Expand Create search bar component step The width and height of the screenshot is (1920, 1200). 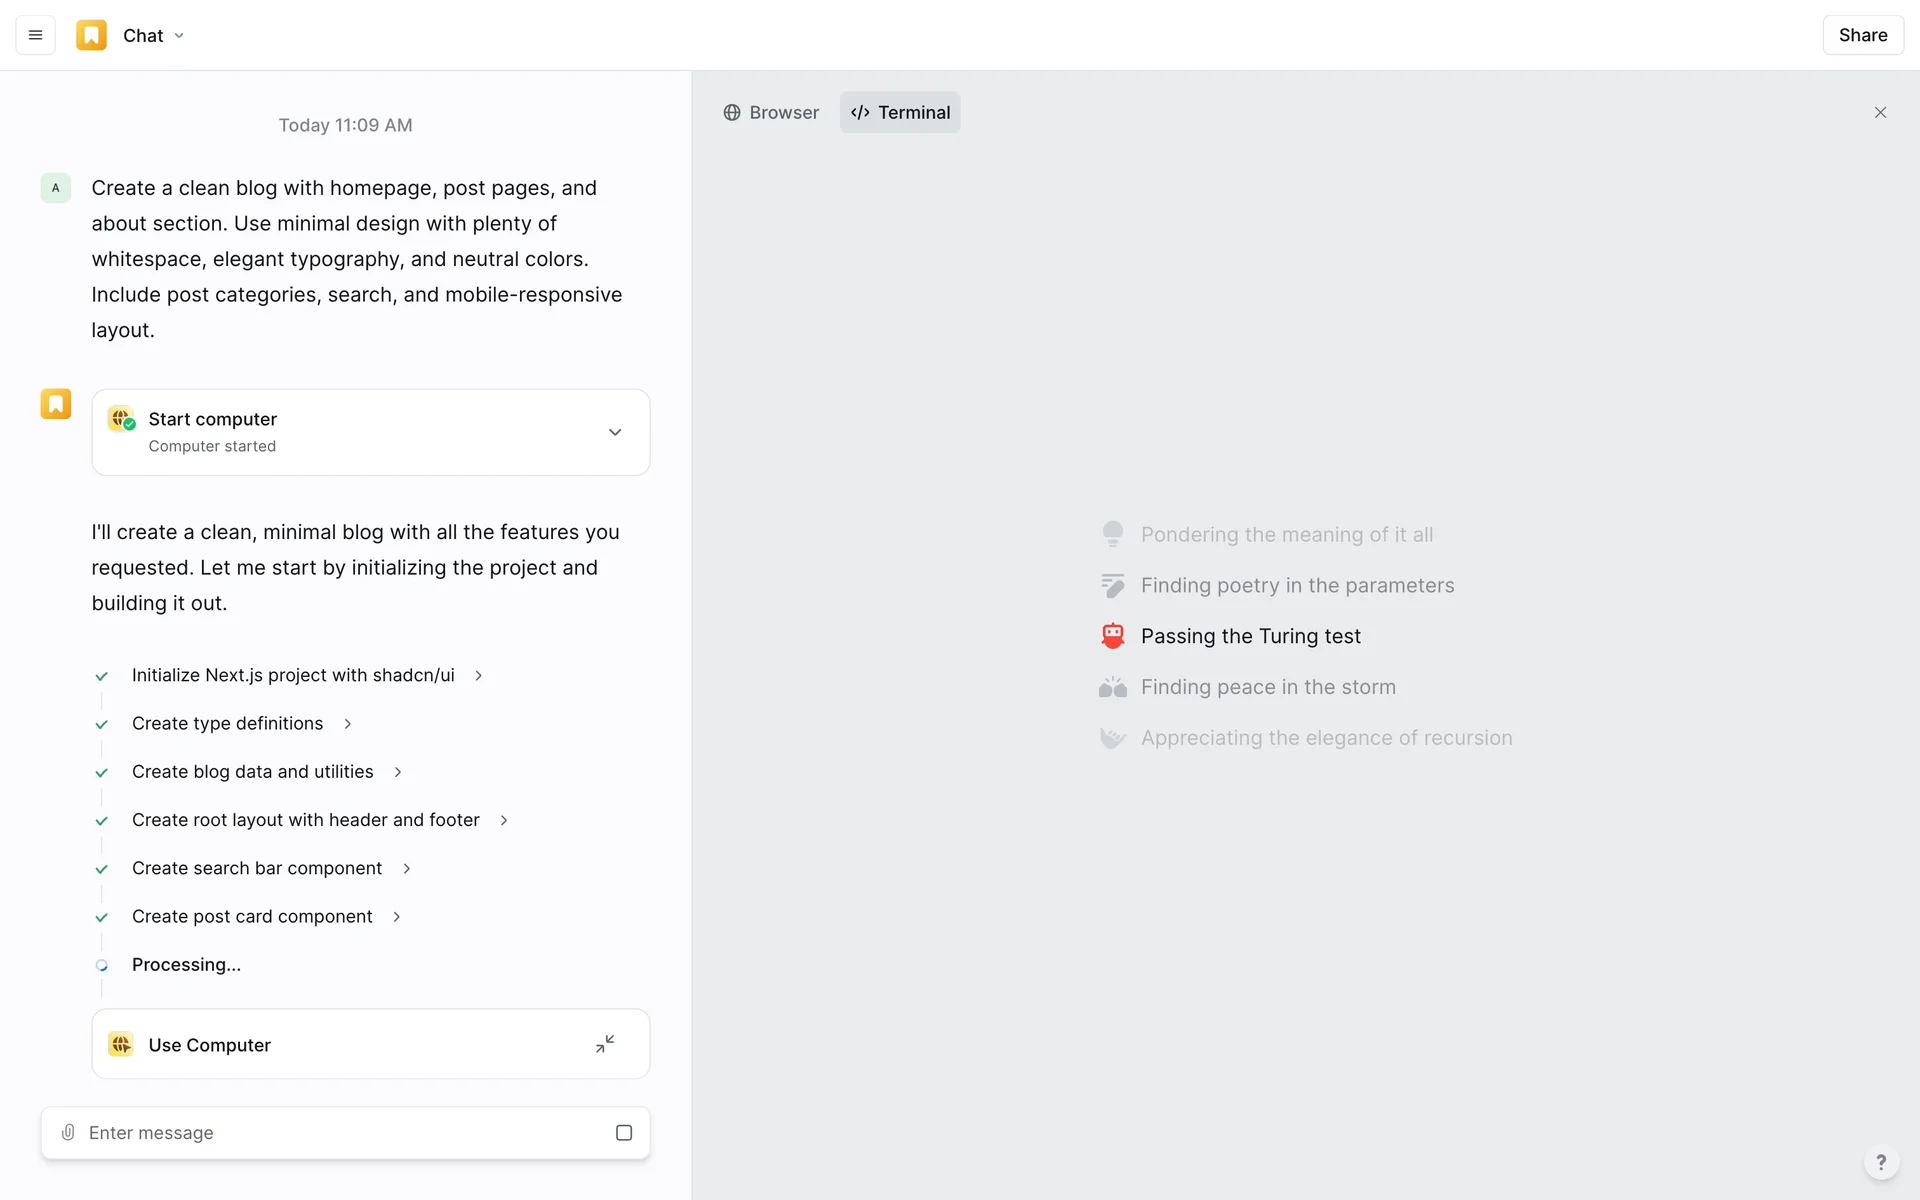click(x=406, y=868)
